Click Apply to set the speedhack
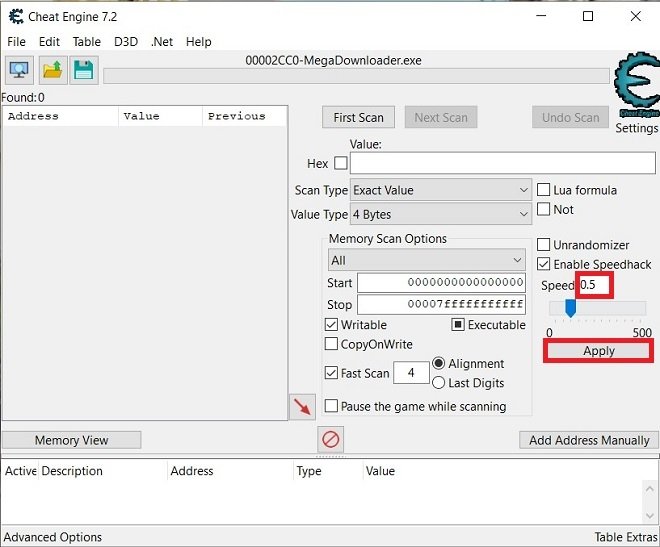The image size is (660, 547). click(x=599, y=351)
